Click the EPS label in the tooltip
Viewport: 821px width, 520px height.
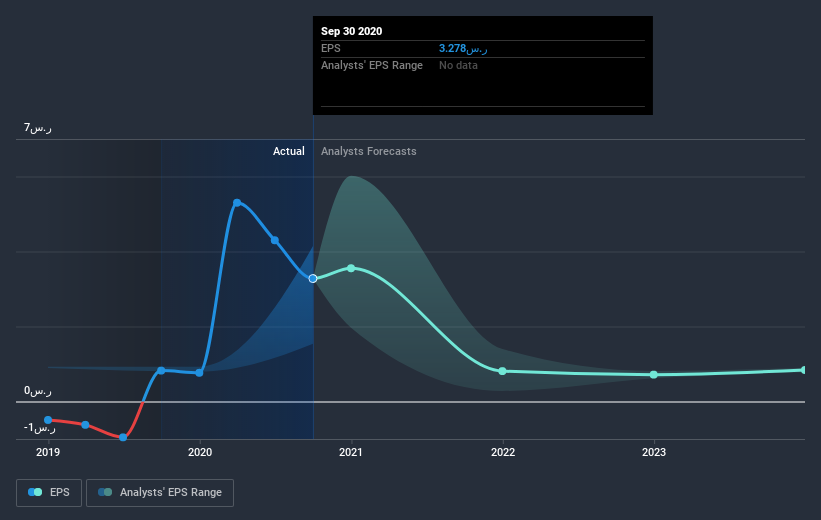(x=330, y=48)
